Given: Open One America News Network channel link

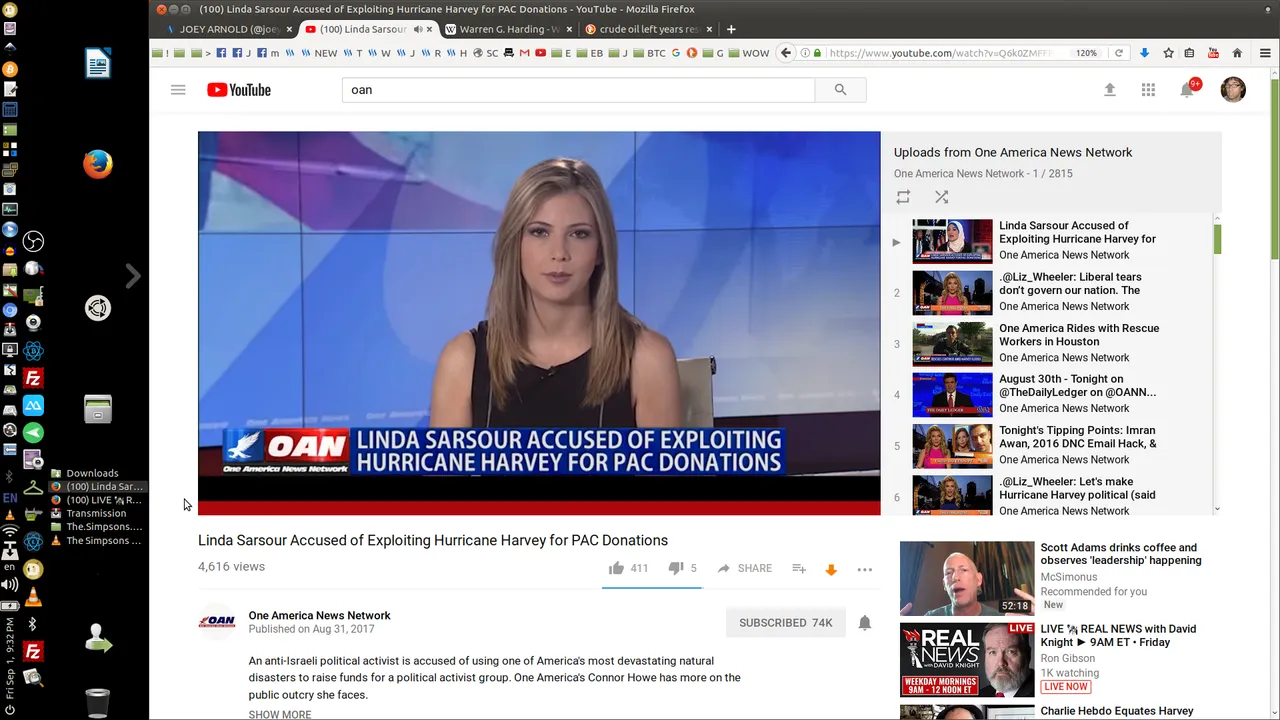Looking at the screenshot, I should pyautogui.click(x=319, y=615).
